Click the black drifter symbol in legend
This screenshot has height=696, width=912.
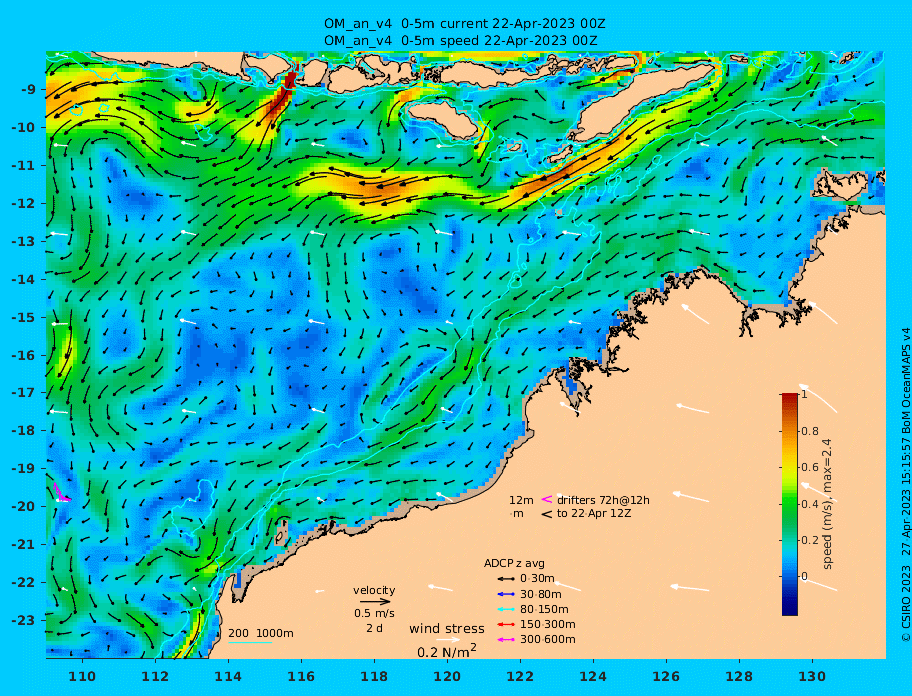(547, 514)
